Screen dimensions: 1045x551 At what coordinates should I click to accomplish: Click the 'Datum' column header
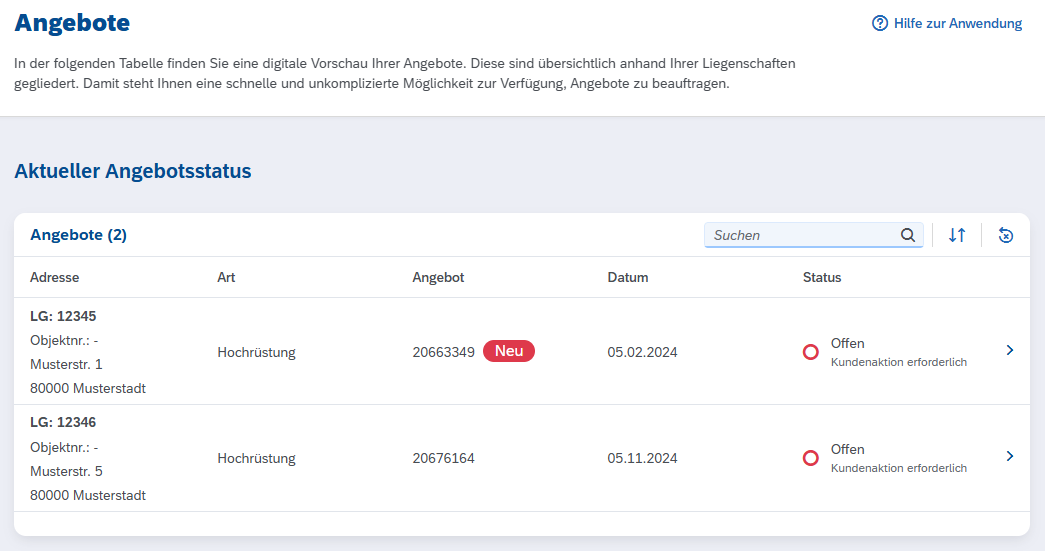(x=628, y=277)
